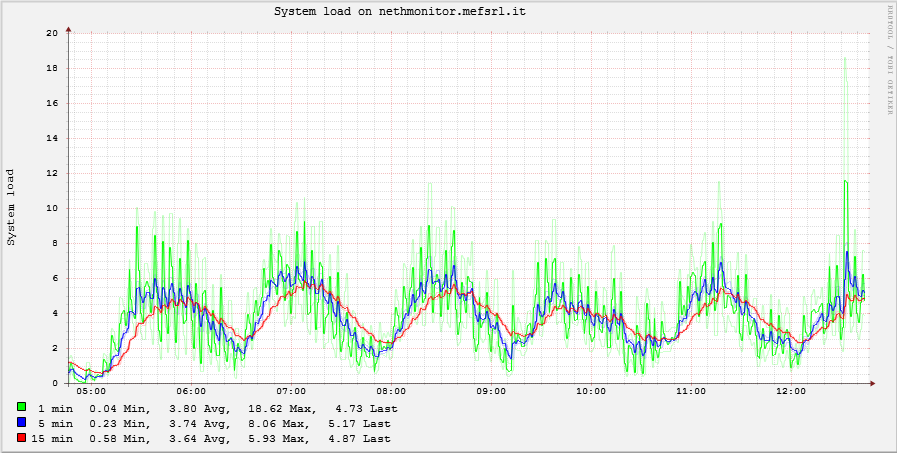897x453 pixels.
Task: Select the 12:00 time axis label
Action: [x=791, y=392]
